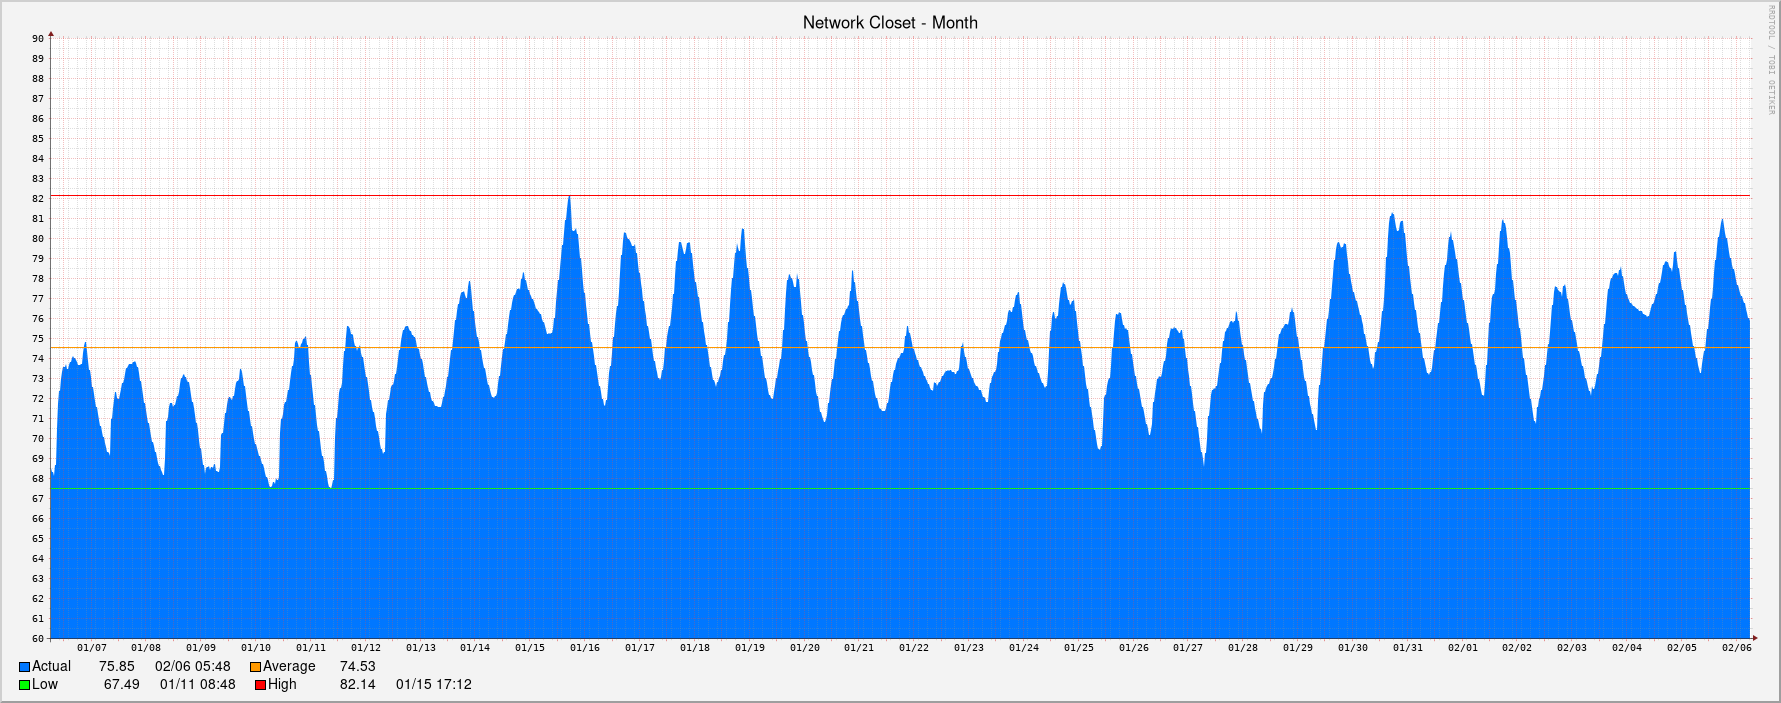This screenshot has height=703, width=1781.
Task: Click the red High legend swatch
Action: coord(260,685)
